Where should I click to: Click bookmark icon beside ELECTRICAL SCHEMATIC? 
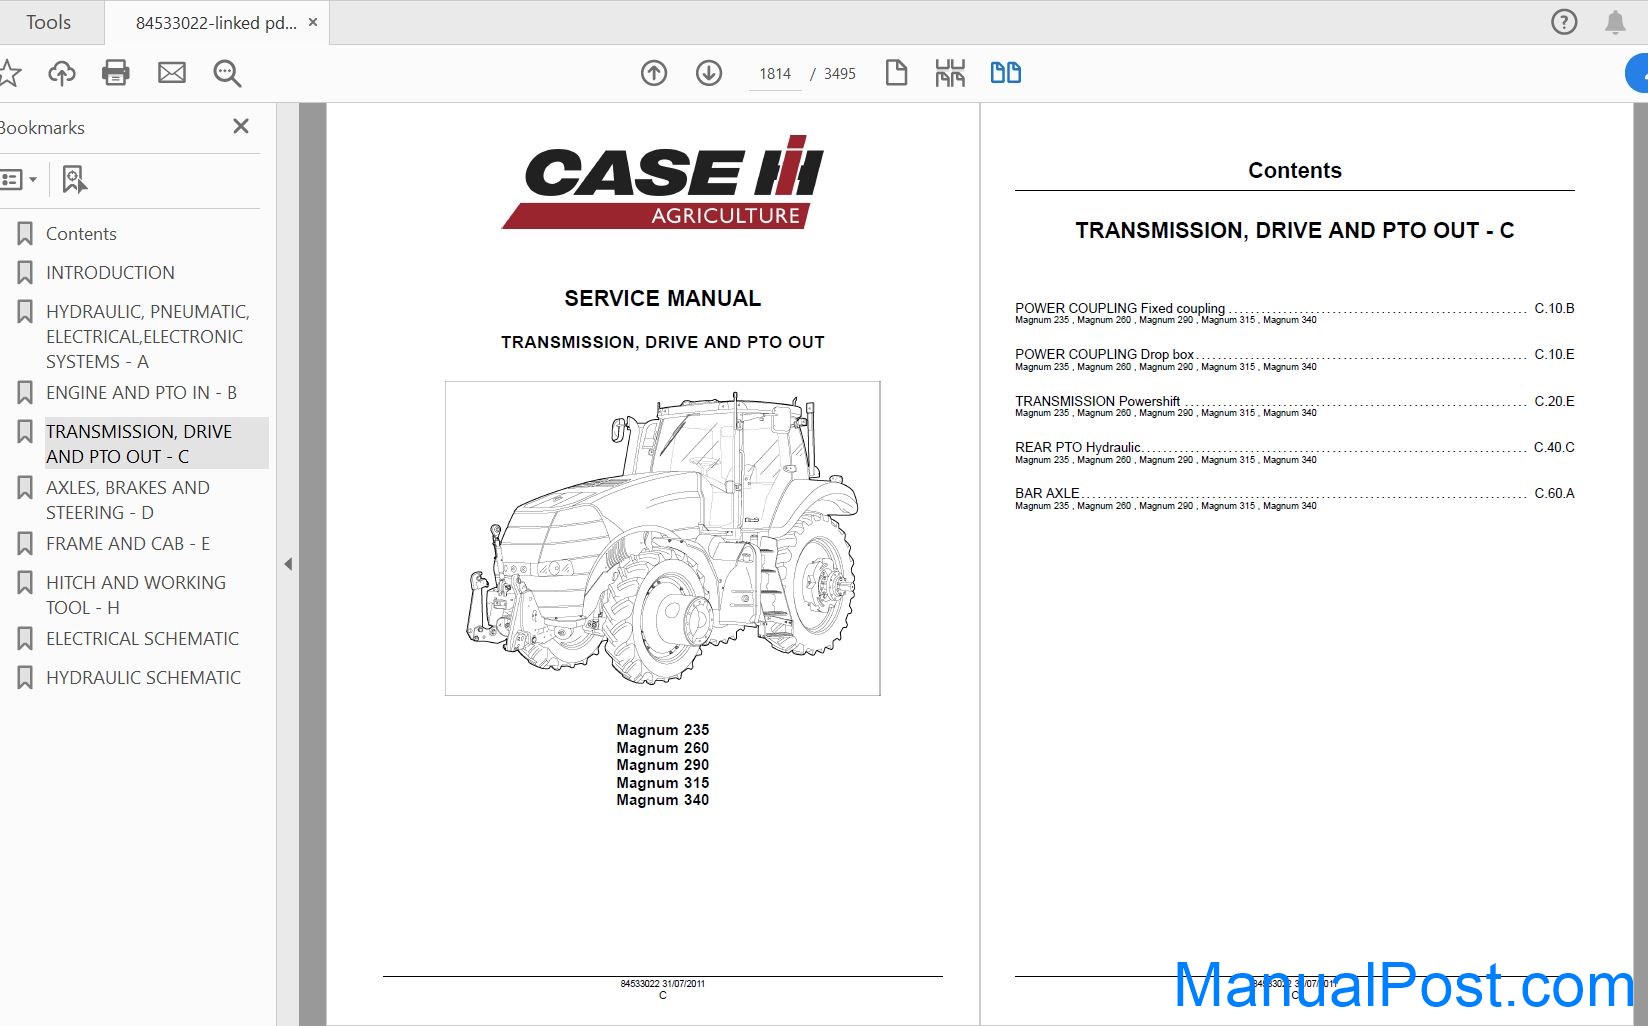point(25,639)
